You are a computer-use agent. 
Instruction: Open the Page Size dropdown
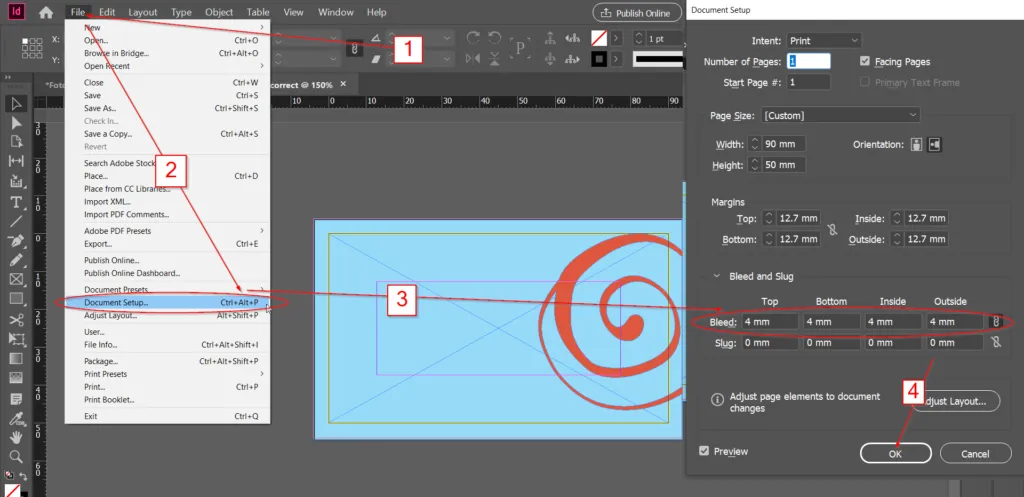click(840, 116)
